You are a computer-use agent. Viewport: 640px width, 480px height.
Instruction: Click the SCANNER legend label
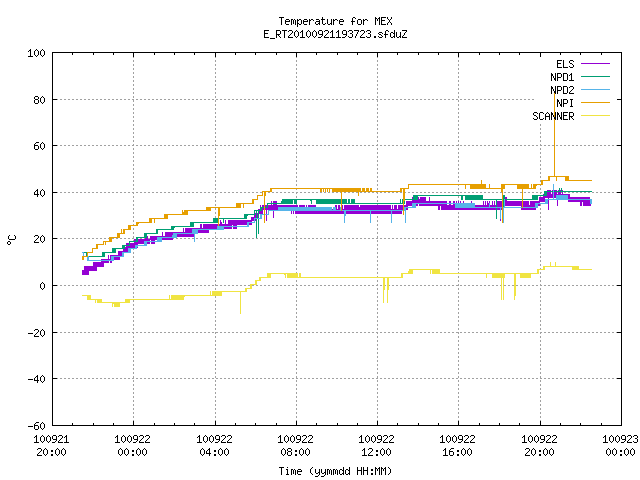coord(553,116)
